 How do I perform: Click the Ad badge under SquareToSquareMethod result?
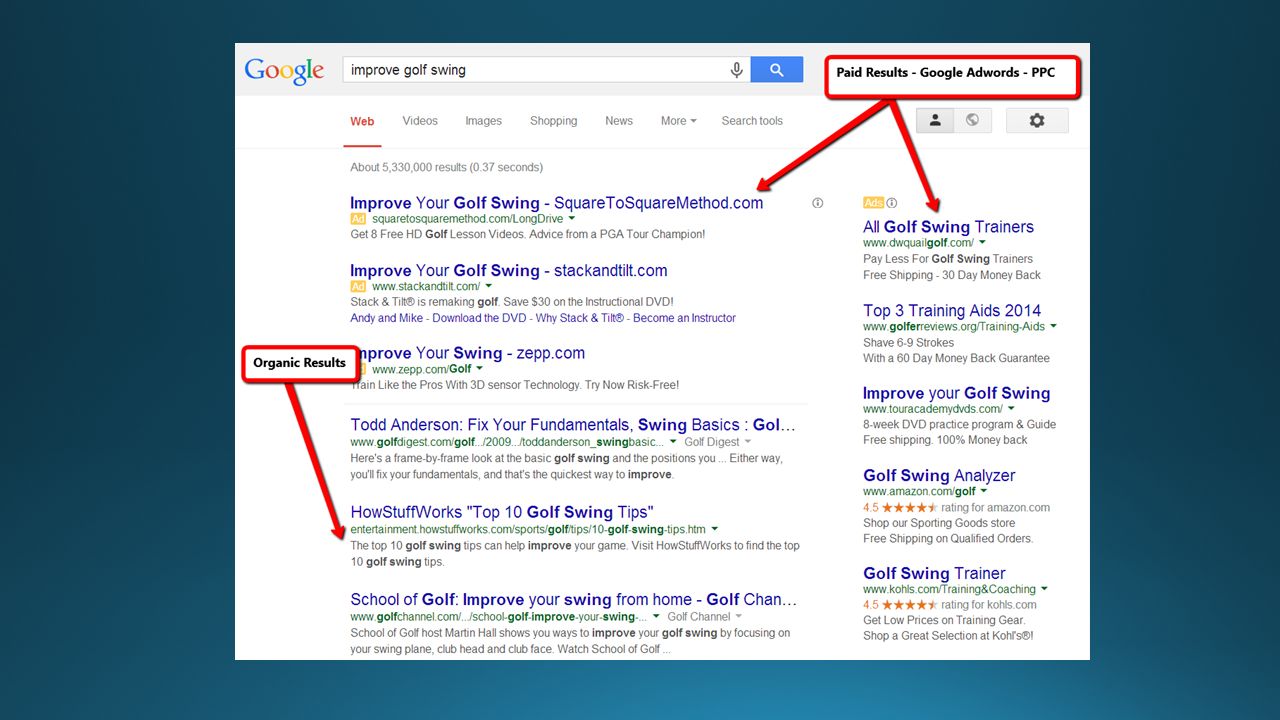click(x=358, y=219)
